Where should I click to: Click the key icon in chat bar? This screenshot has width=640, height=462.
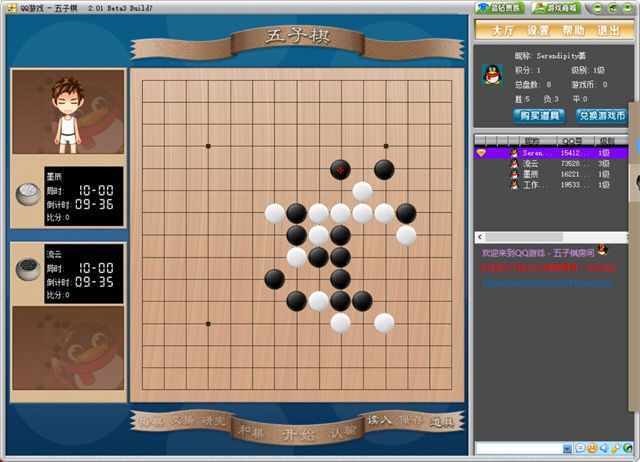tap(615, 448)
